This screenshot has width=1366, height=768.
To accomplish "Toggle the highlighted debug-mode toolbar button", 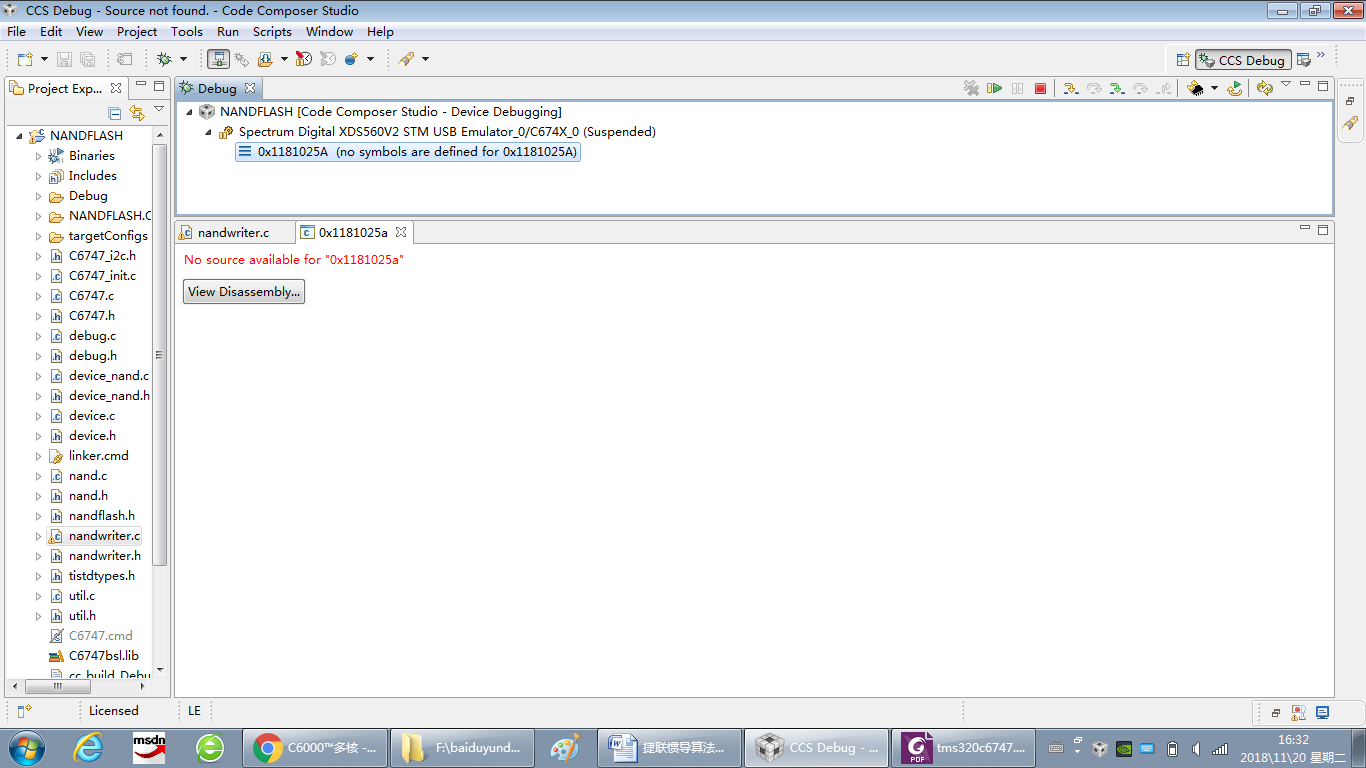I will (218, 59).
